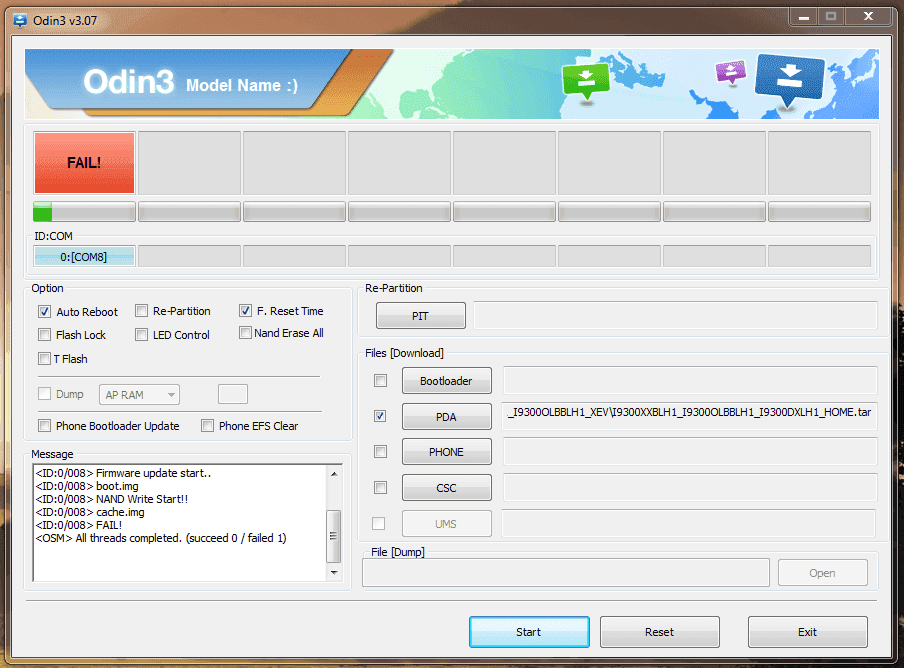904x668 pixels.
Task: Click the 'boot.img' log line
Action: (x=87, y=486)
